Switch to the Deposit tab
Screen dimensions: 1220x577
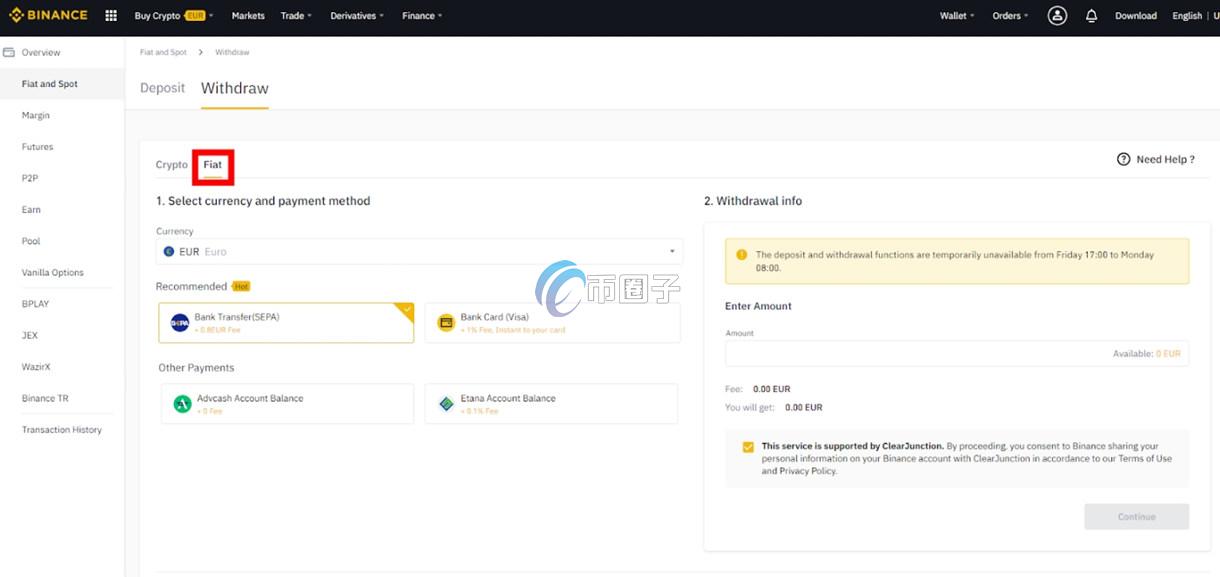(162, 88)
